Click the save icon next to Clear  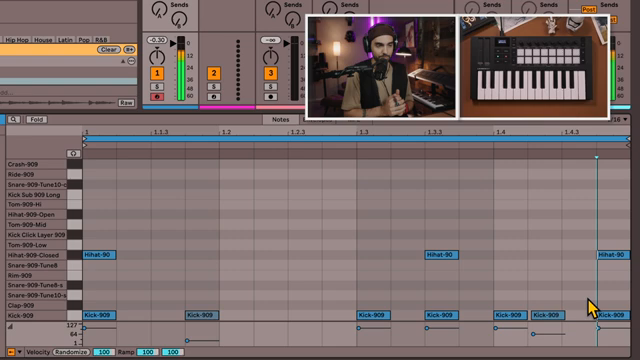point(129,49)
